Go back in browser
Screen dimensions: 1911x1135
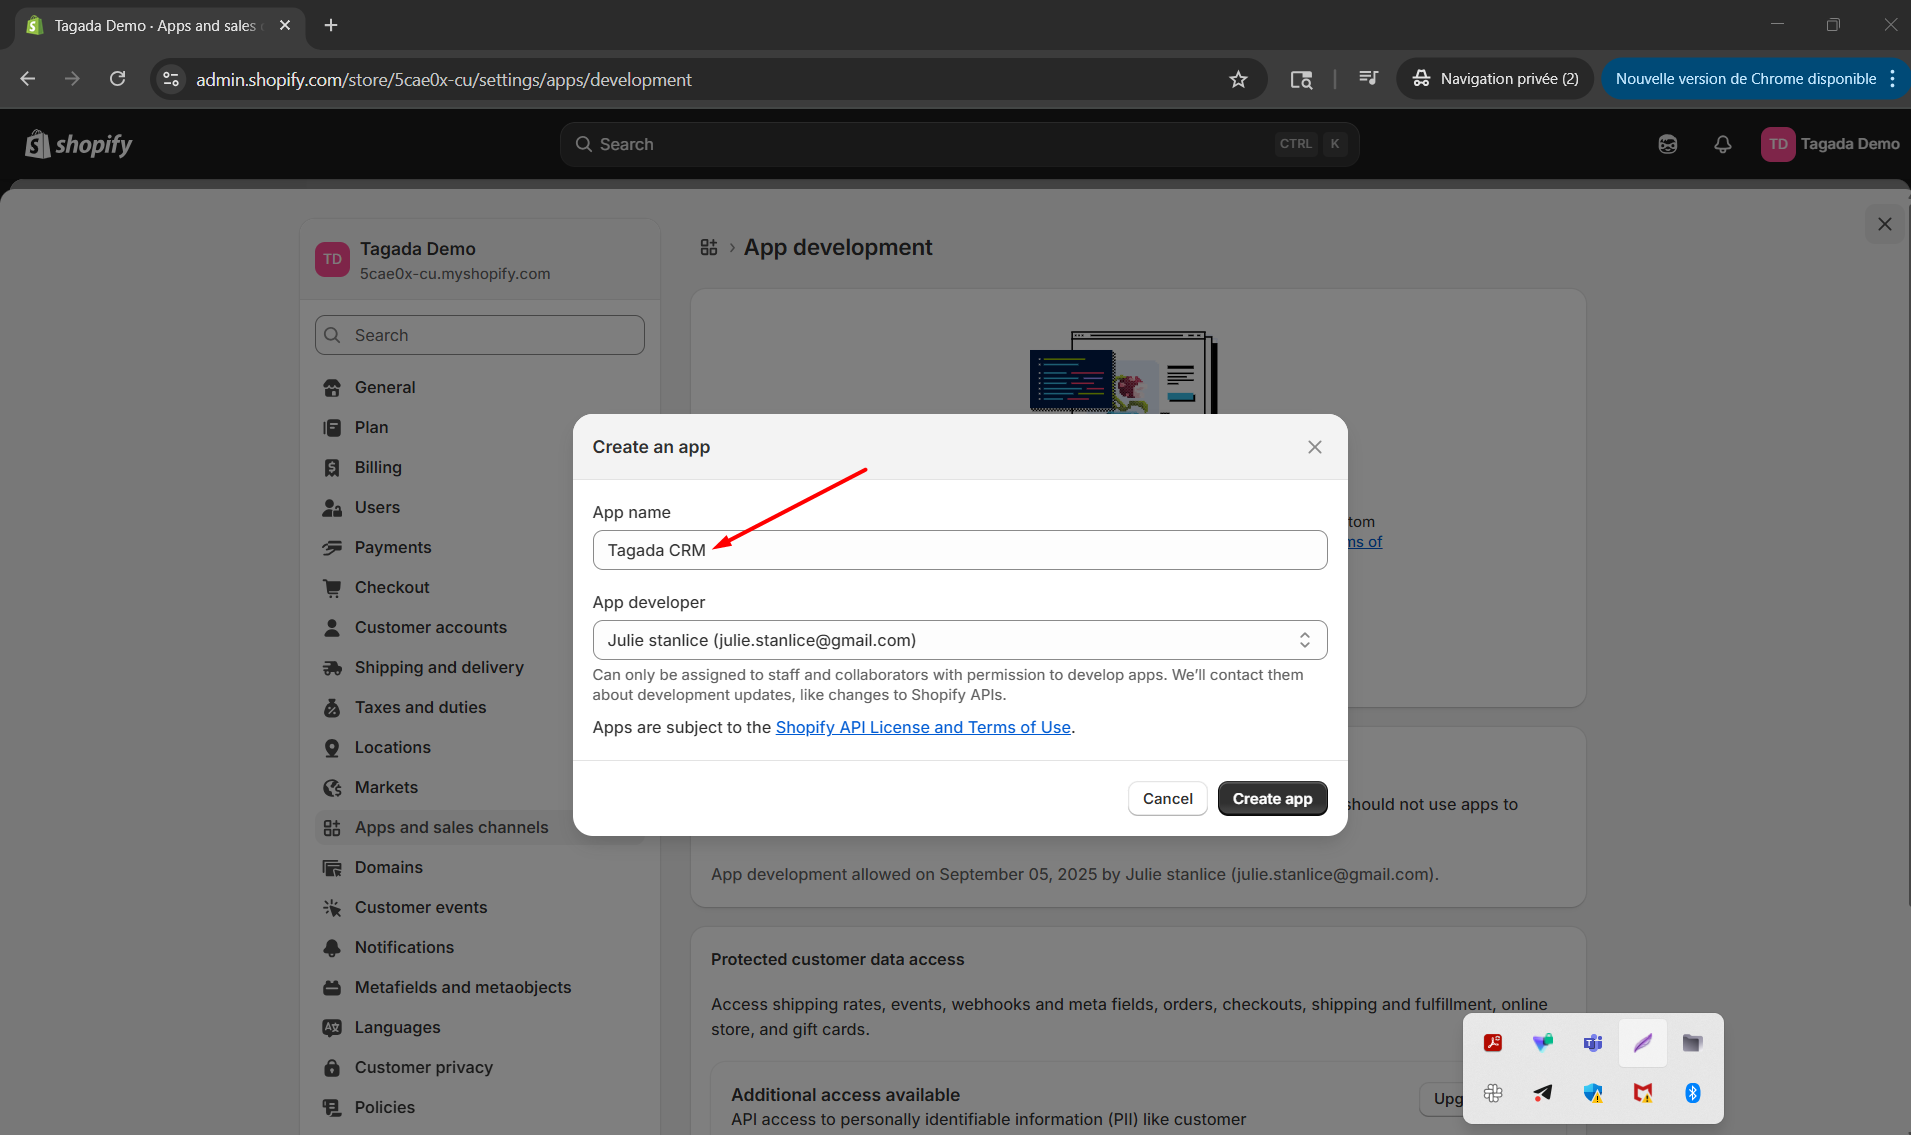point(28,79)
